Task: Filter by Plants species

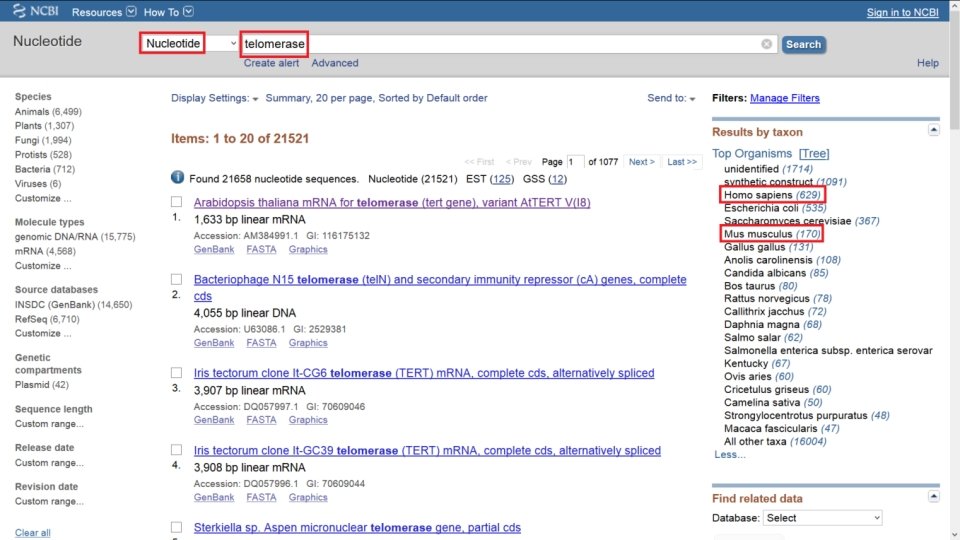Action: click(44, 126)
